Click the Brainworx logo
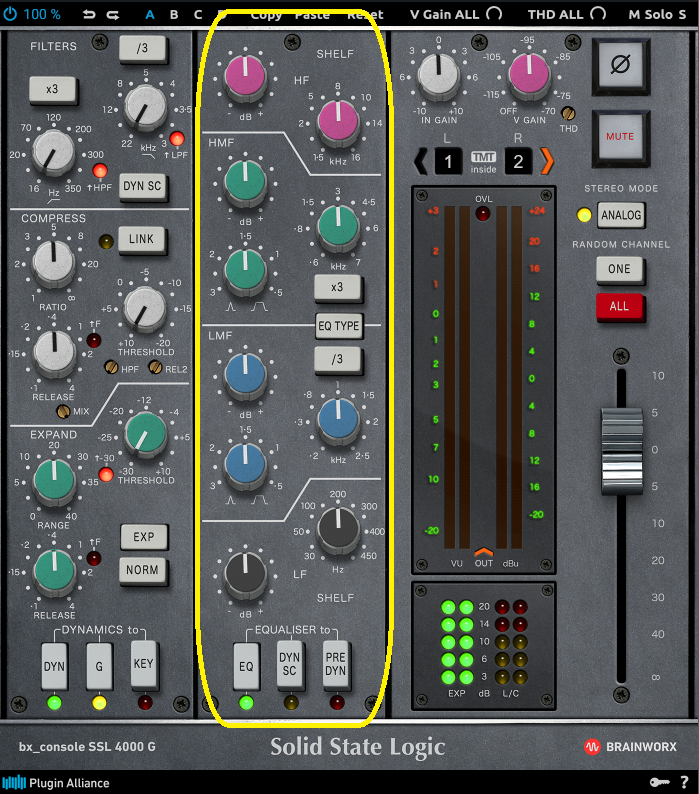The image size is (699, 794). [x=630, y=747]
